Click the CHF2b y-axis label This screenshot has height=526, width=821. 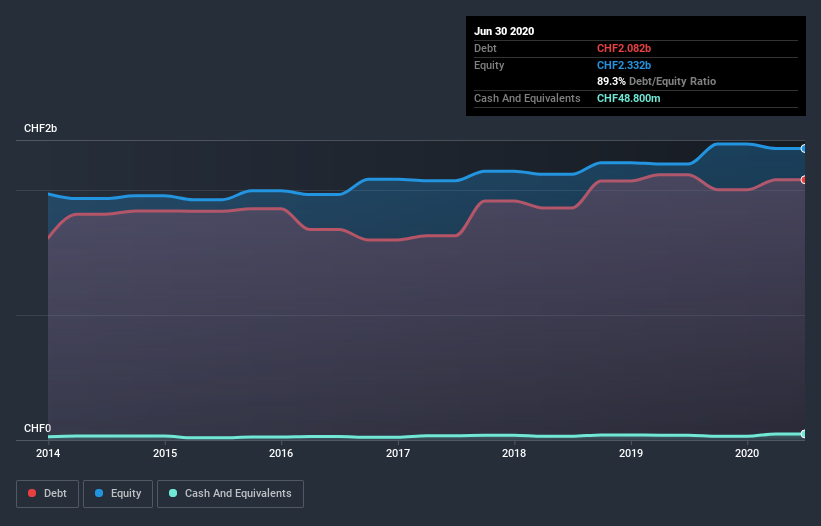point(40,128)
